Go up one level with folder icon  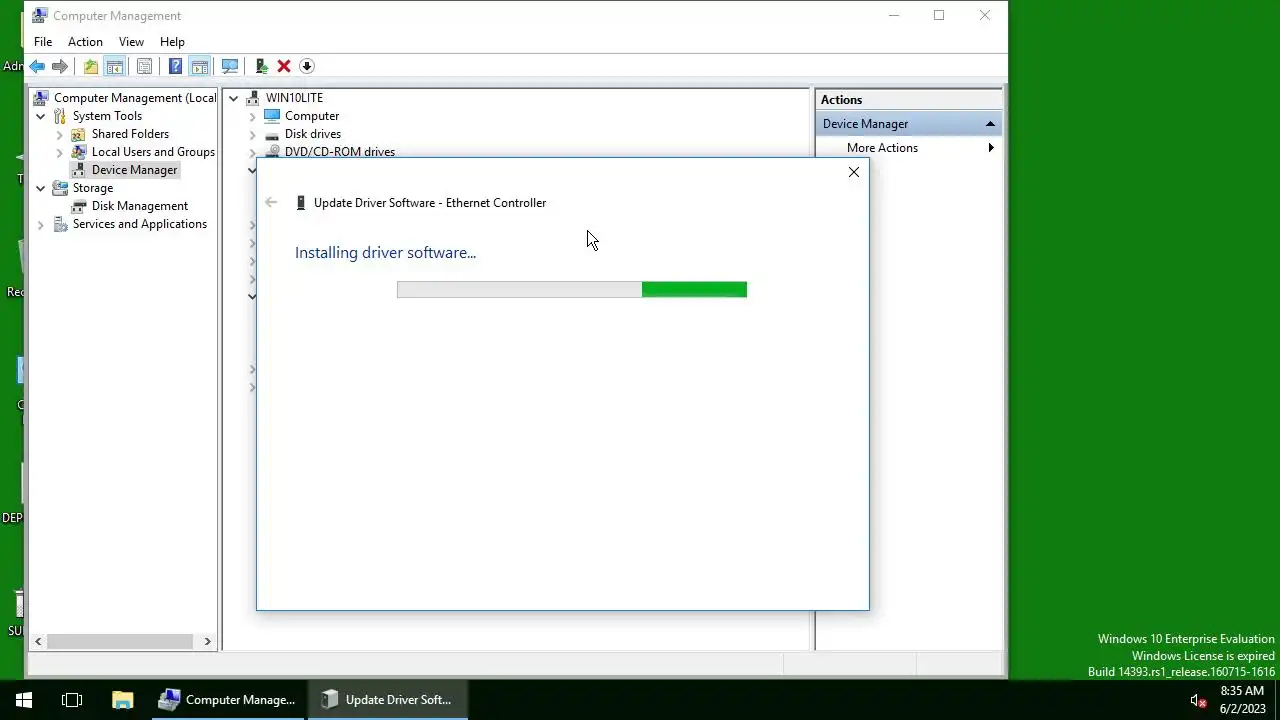tap(91, 66)
